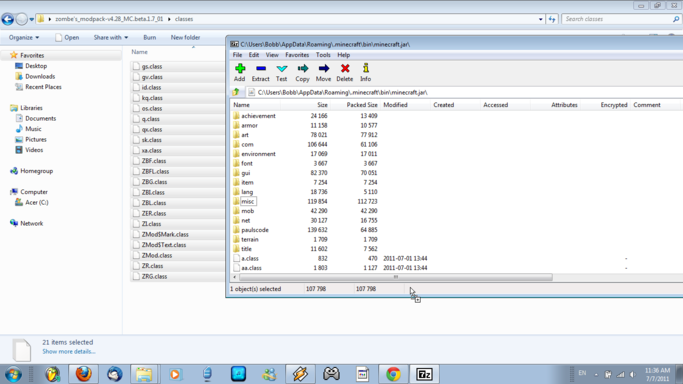This screenshot has height=384, width=683.
Task: Run Test on the archive in 7-Zip
Action: click(x=281, y=72)
